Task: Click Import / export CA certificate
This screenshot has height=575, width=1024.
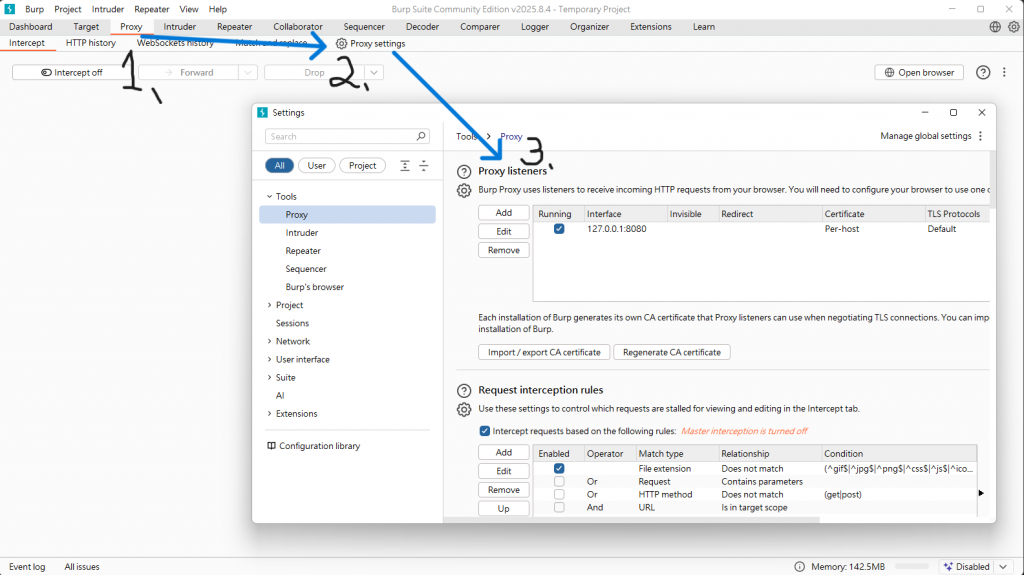Action: tap(544, 352)
